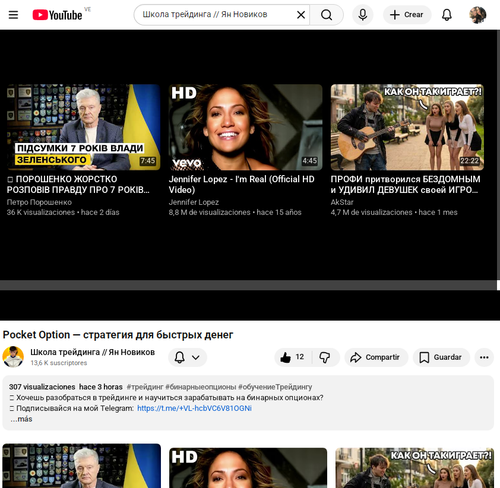Click the #обучениеТрейдингу hashtag
The height and width of the screenshot is (488, 500).
click(275, 387)
